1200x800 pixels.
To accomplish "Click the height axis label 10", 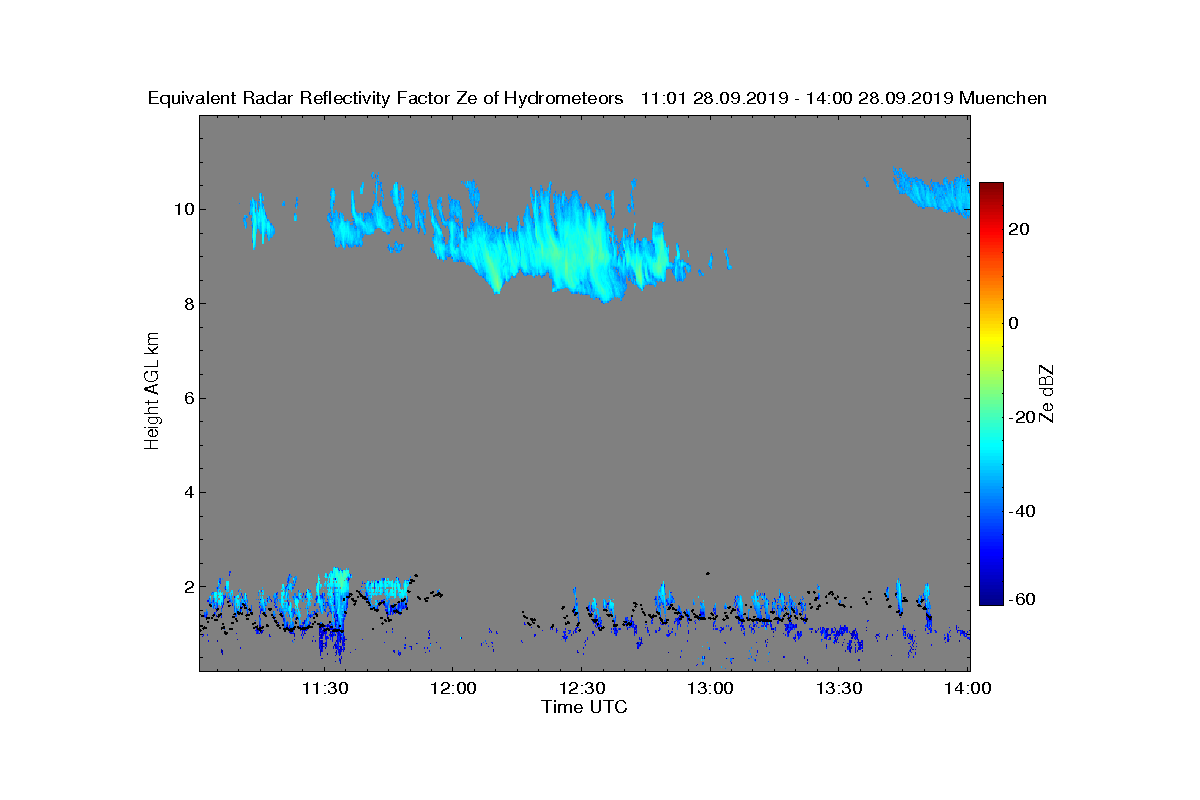I will coord(182,210).
